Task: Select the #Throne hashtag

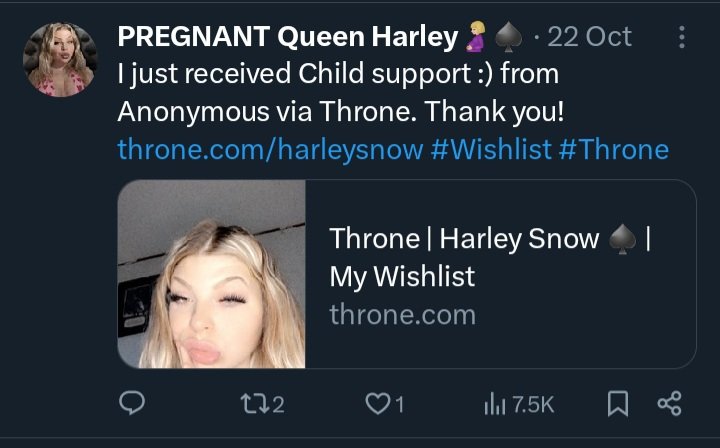Action: (x=614, y=150)
